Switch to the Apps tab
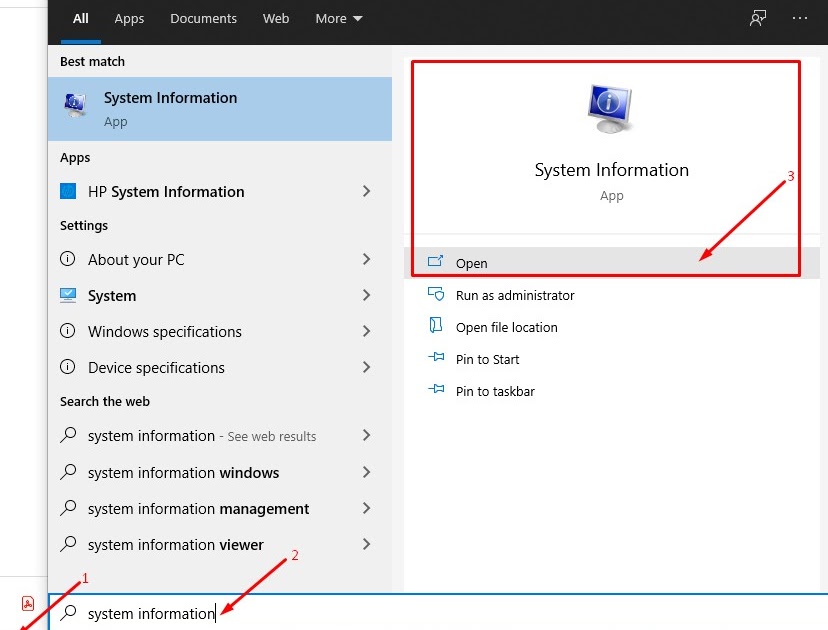 click(x=129, y=18)
